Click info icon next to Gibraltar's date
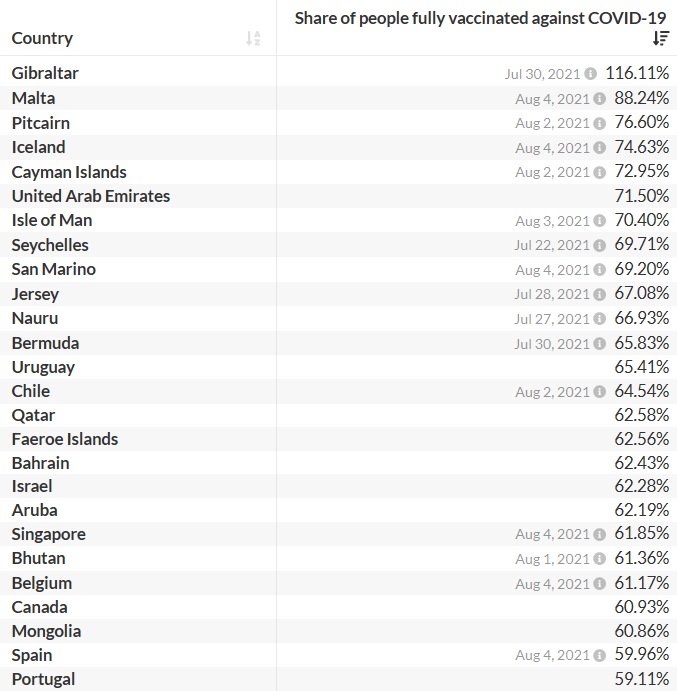This screenshot has height=691, width=677. point(591,74)
